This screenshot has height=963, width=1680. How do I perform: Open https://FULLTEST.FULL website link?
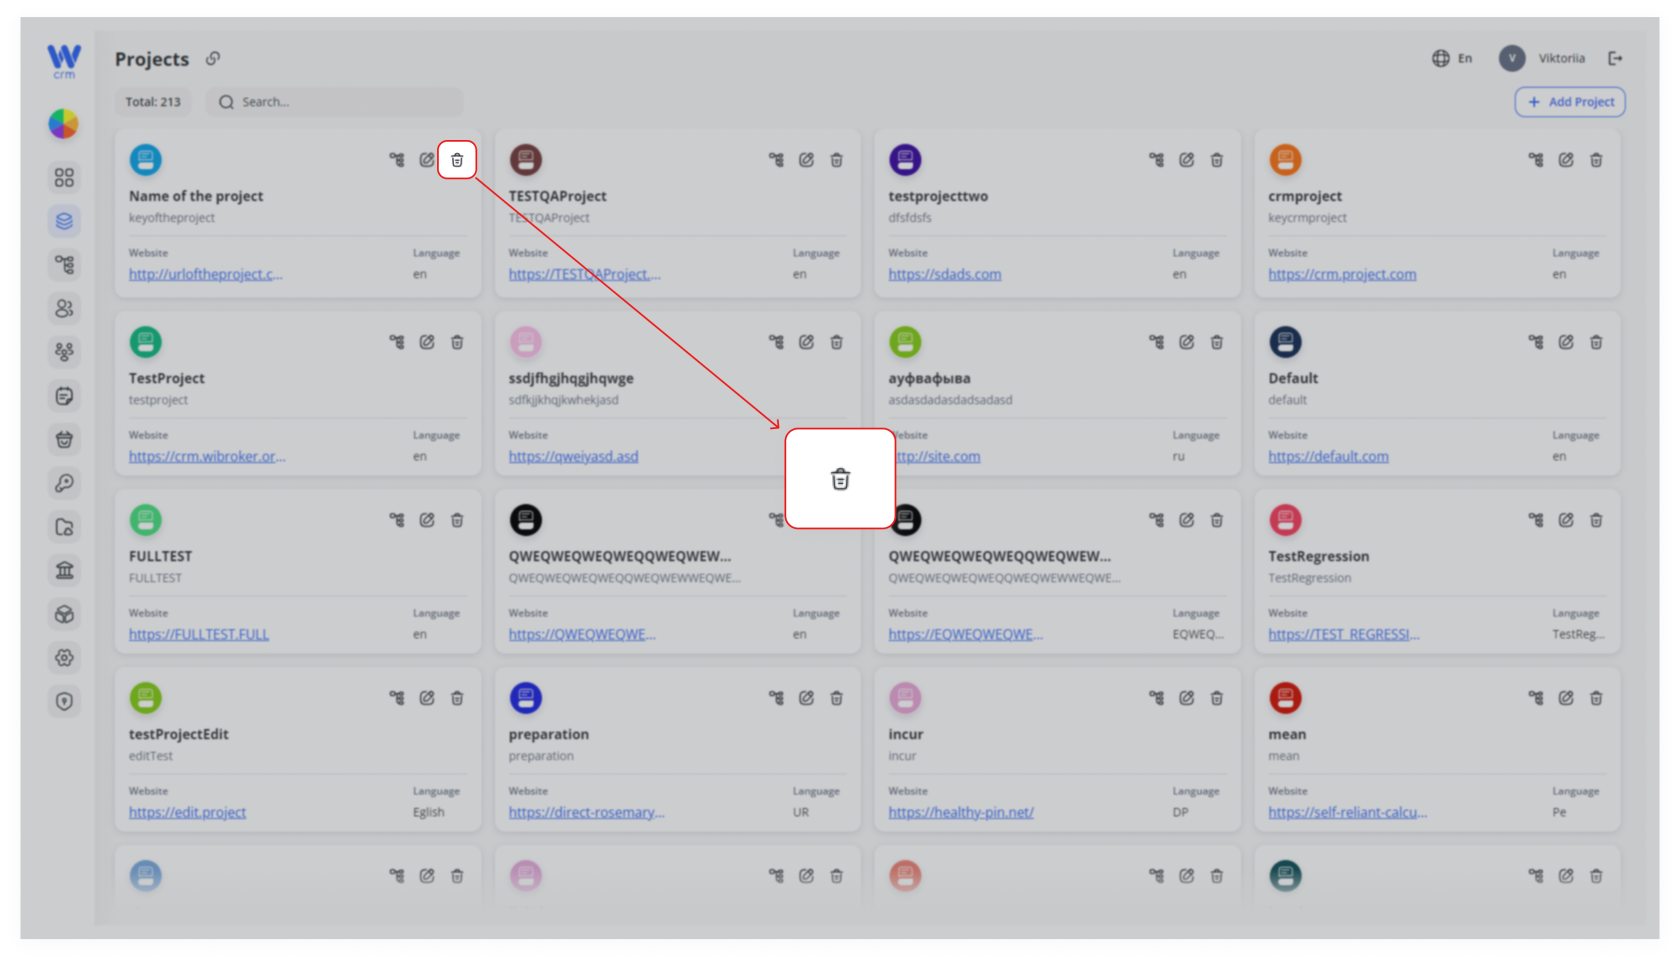(x=199, y=634)
